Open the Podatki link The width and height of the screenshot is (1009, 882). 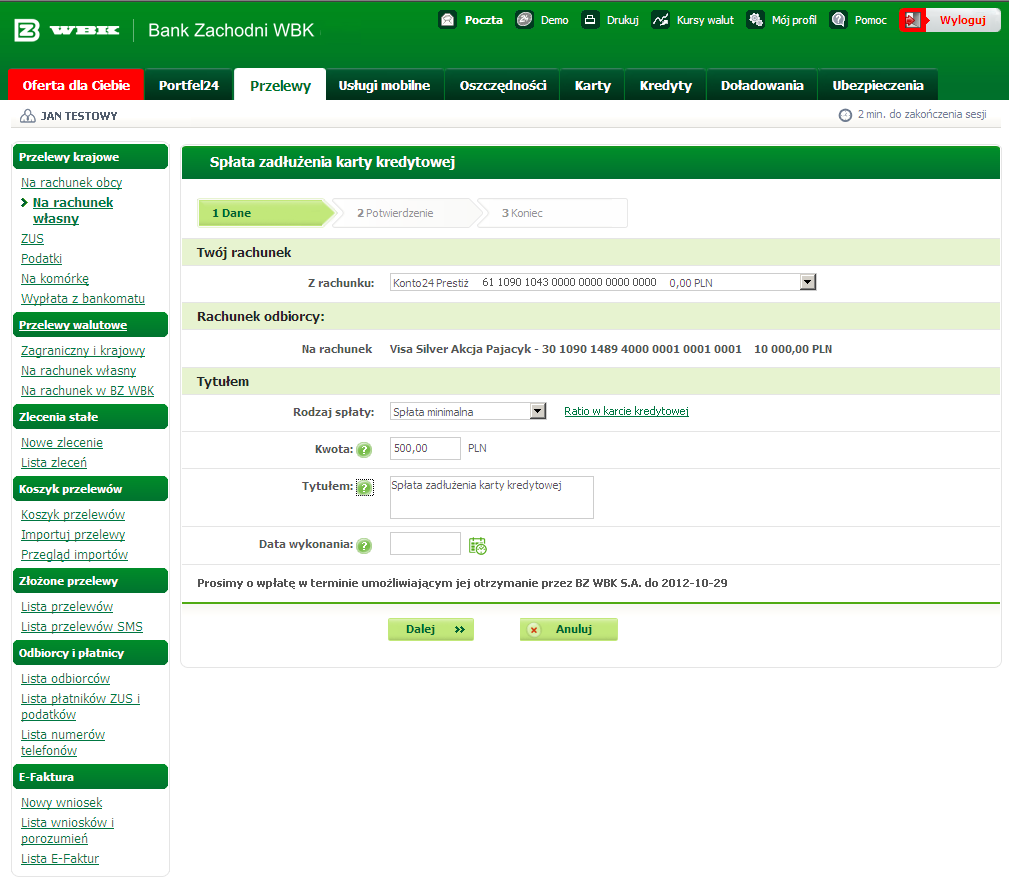click(41, 259)
